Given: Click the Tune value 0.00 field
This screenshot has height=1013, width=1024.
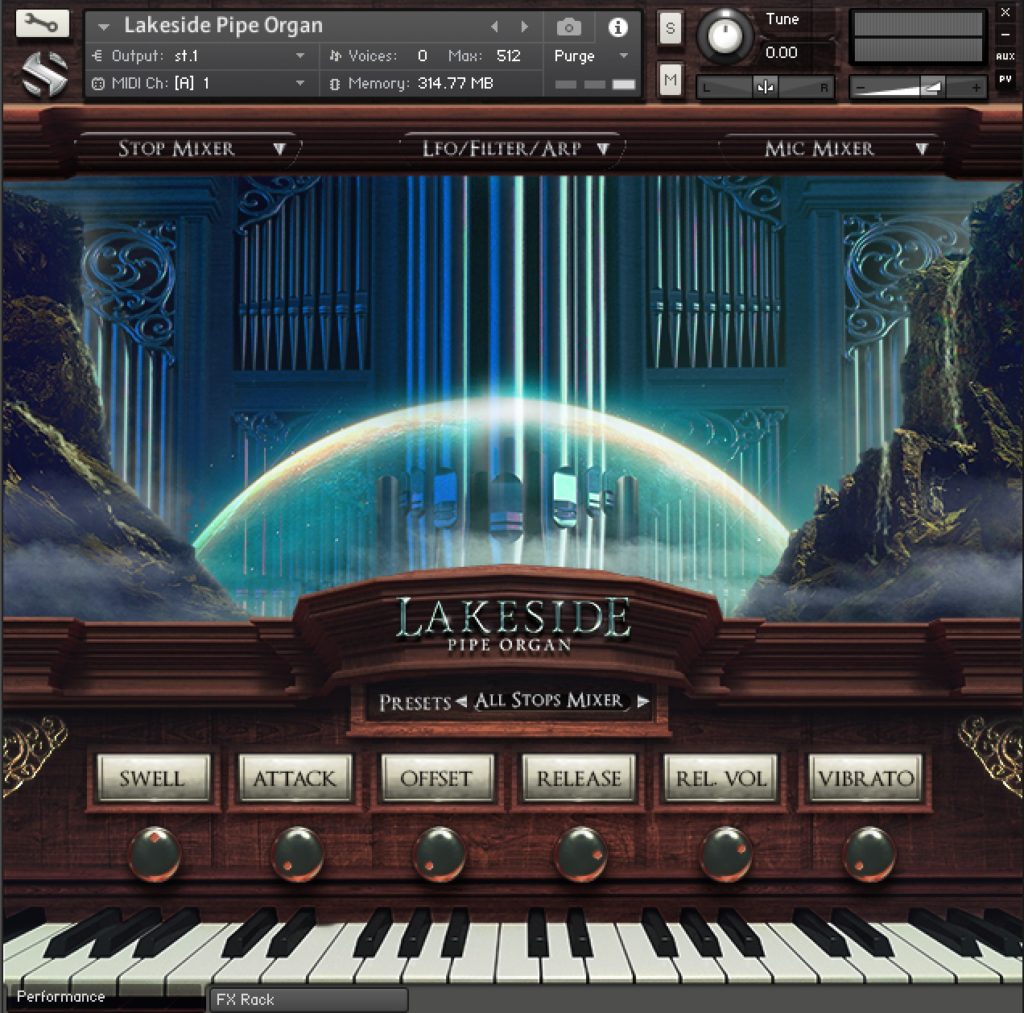Looking at the screenshot, I should click(x=782, y=52).
